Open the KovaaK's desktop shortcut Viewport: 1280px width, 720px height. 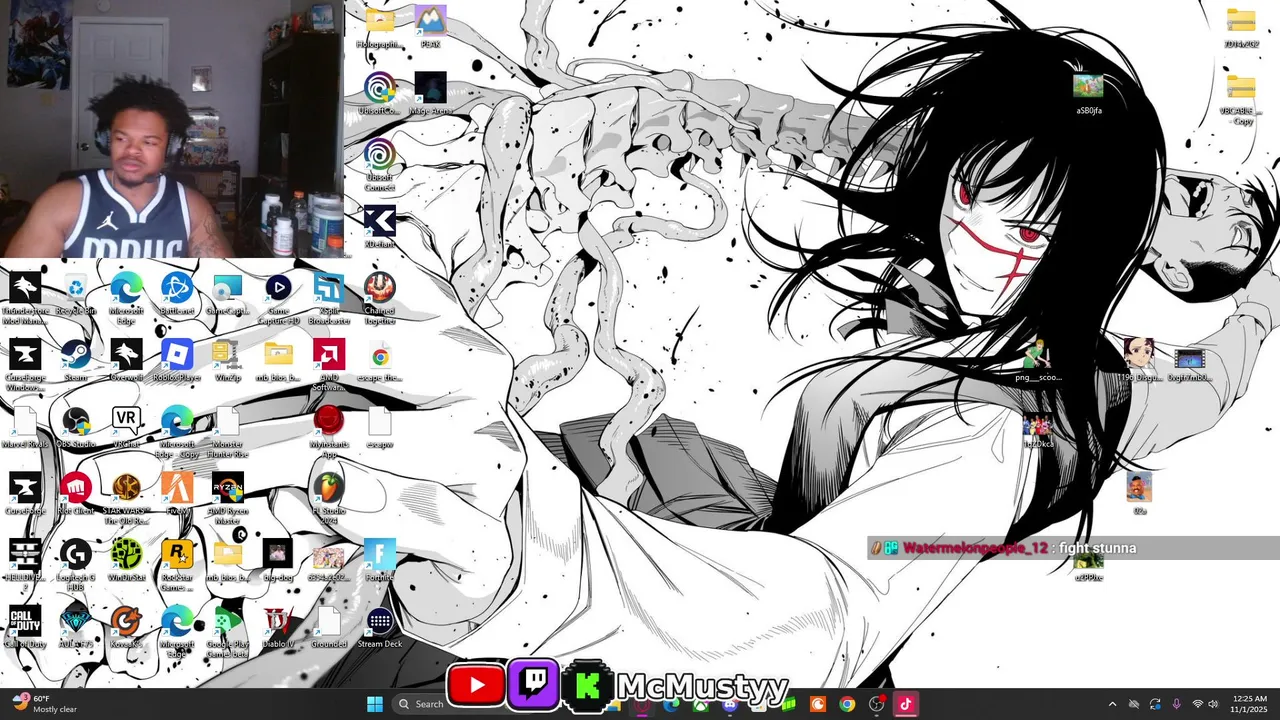pos(126,628)
